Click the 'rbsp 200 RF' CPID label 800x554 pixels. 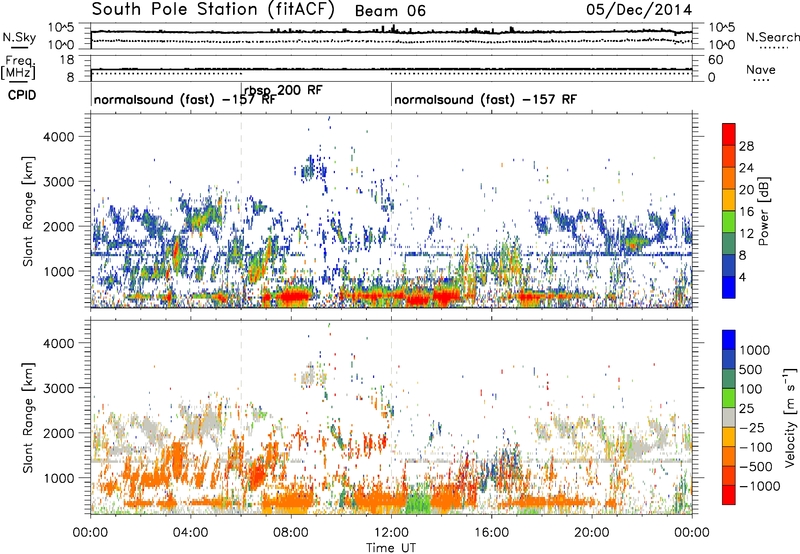click(283, 90)
